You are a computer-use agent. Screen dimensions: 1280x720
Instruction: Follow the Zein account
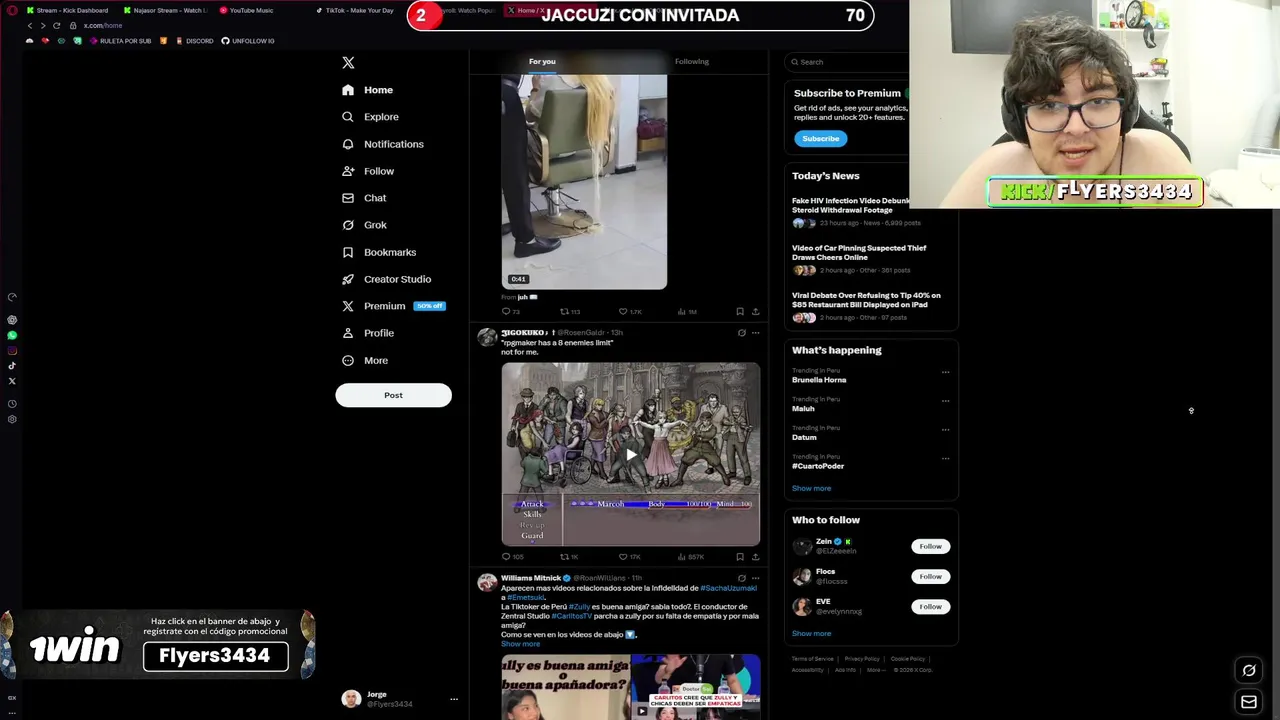[930, 547]
